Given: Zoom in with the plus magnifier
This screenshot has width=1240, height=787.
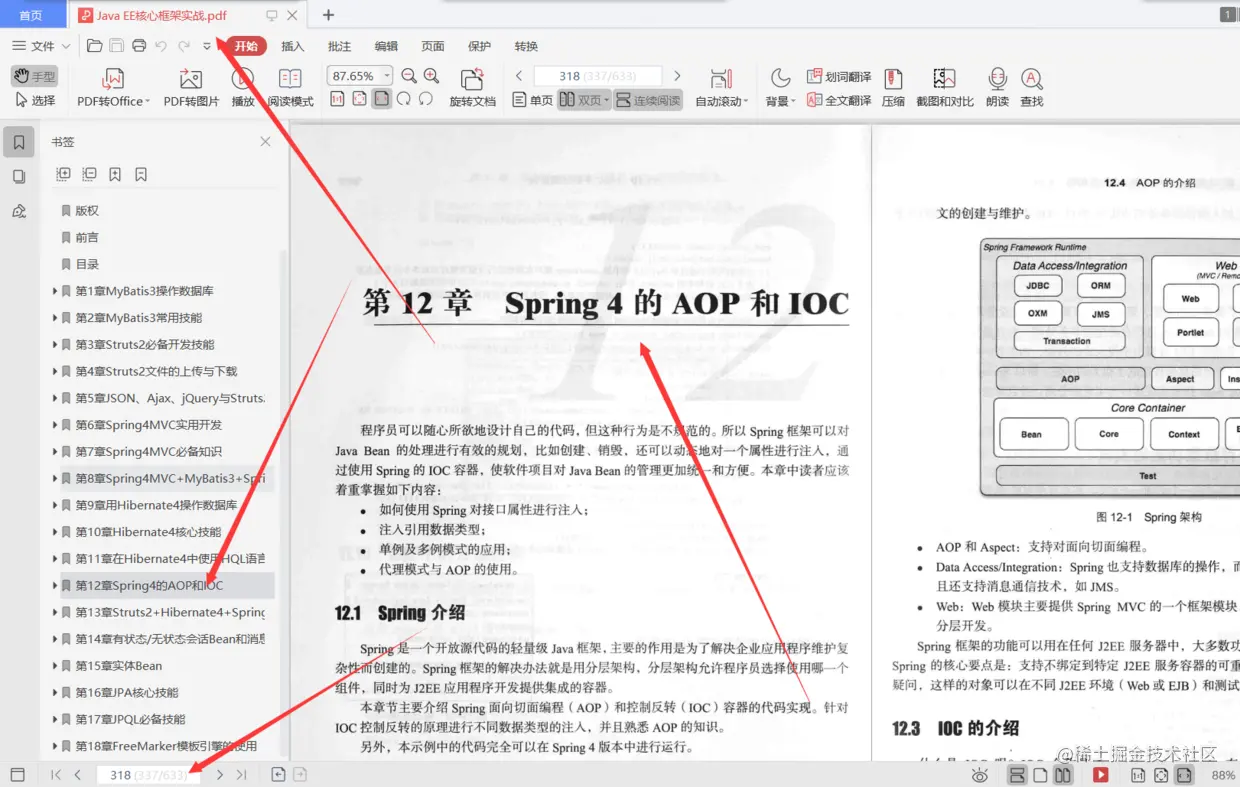Looking at the screenshot, I should tap(431, 76).
